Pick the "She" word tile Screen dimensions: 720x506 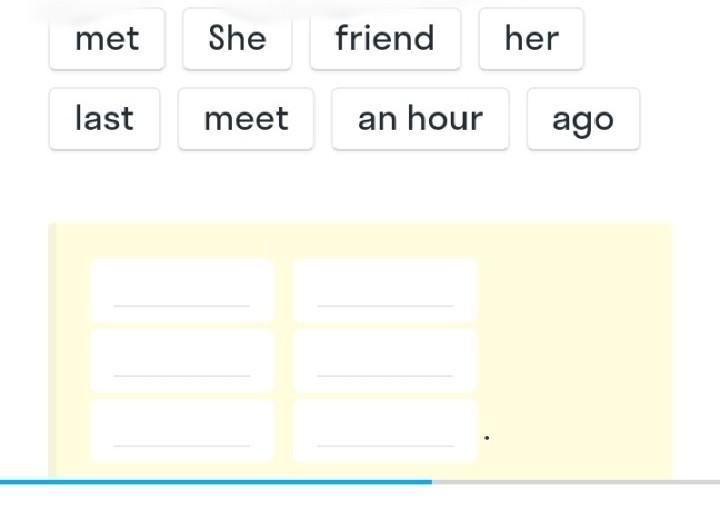(x=237, y=39)
